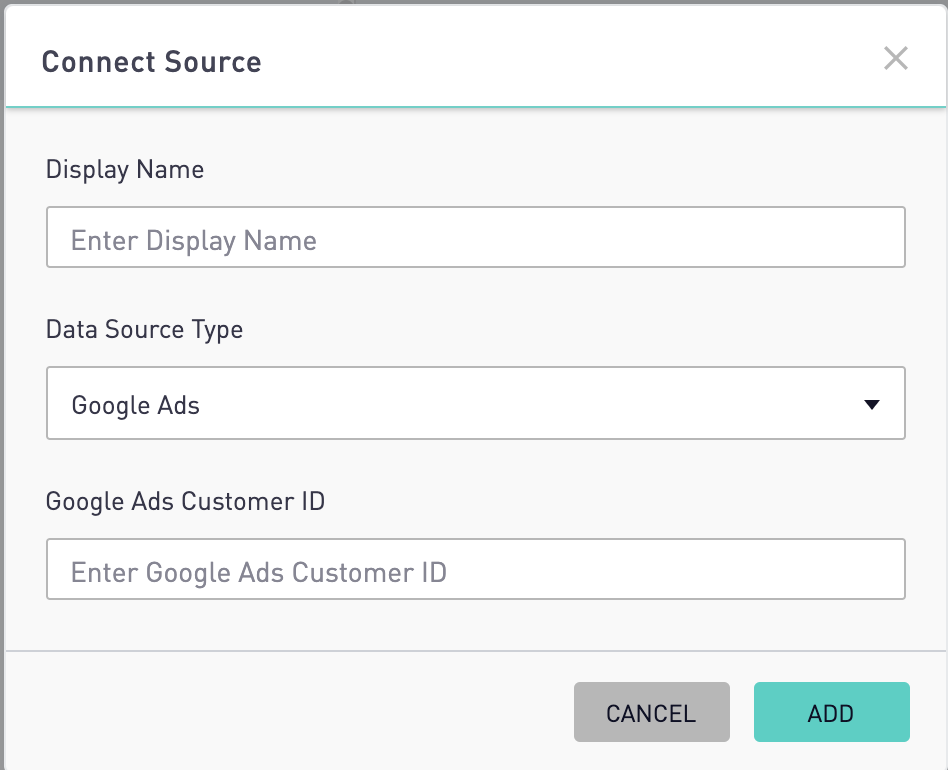This screenshot has height=770, width=948.
Task: Click the Display Name field label
Action: tap(125, 170)
